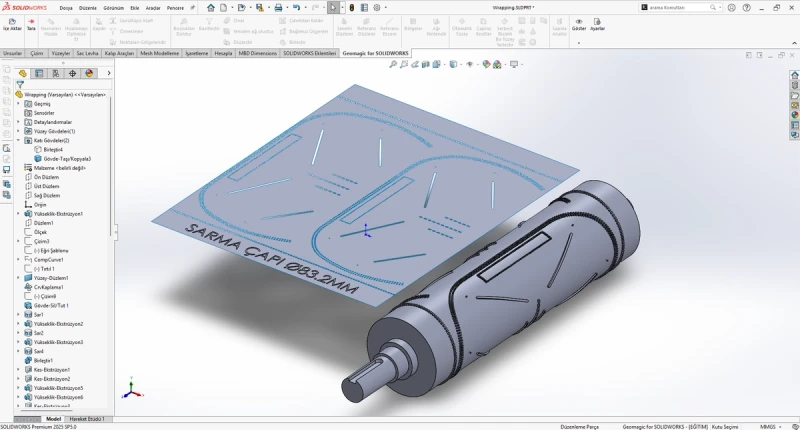This screenshot has height=430, width=800.
Task: Print using the printer icon
Action: (278, 8)
